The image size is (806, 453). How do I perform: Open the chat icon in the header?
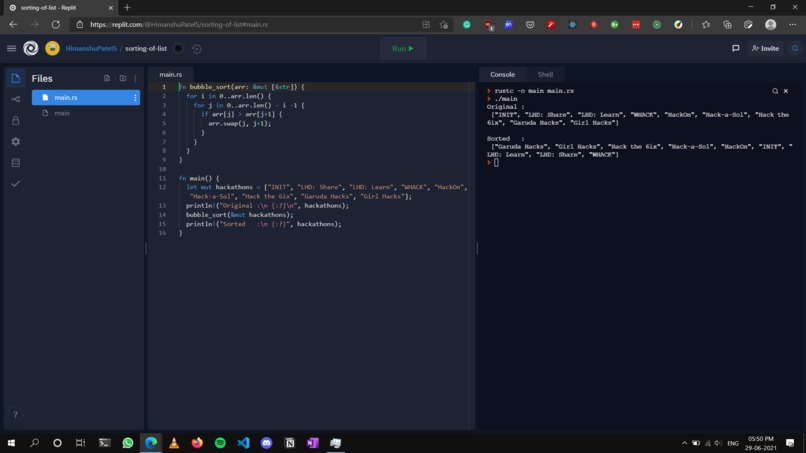[736, 48]
